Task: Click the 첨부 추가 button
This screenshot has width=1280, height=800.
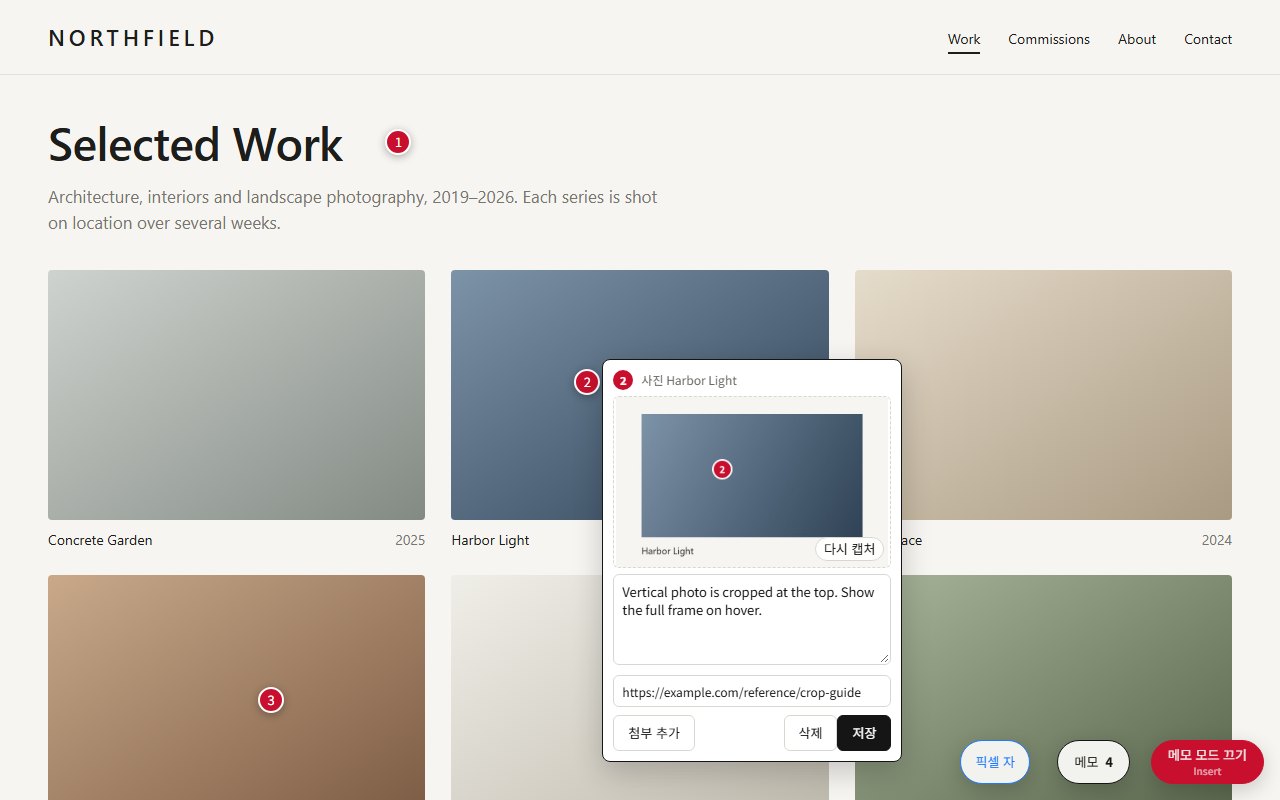Action: pyautogui.click(x=654, y=733)
